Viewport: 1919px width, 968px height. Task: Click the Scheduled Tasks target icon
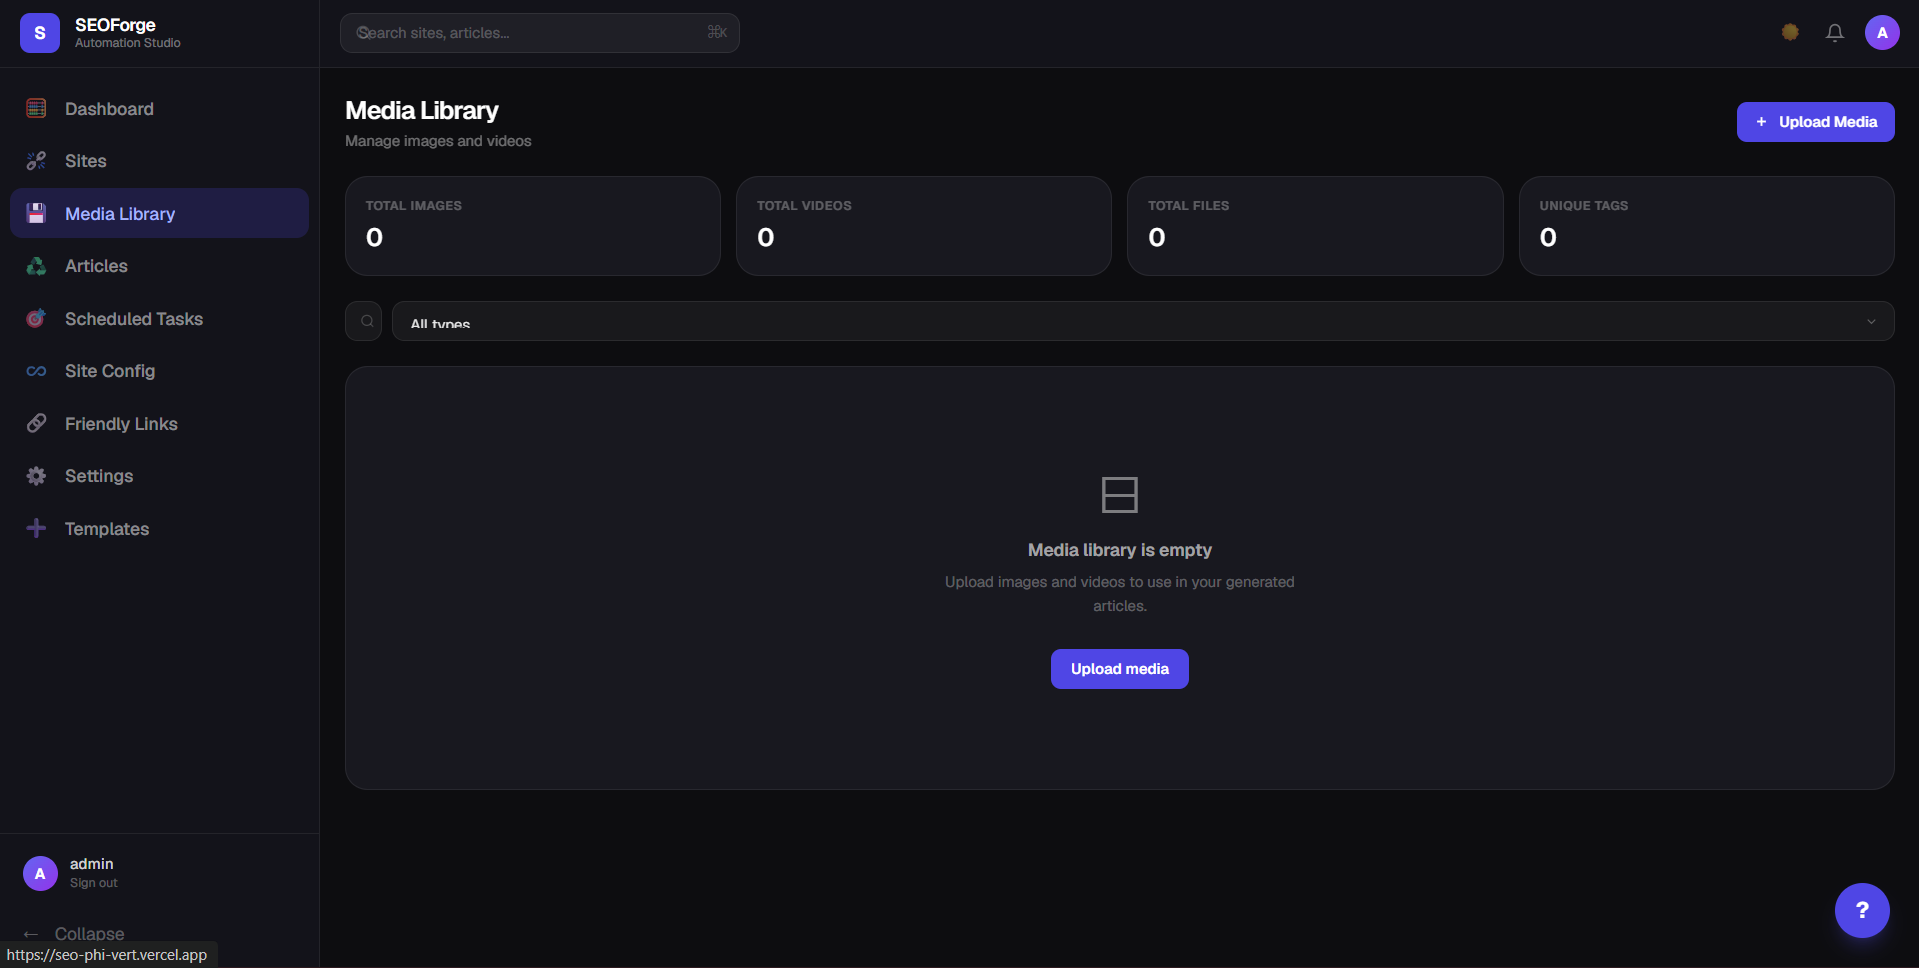tap(36, 318)
